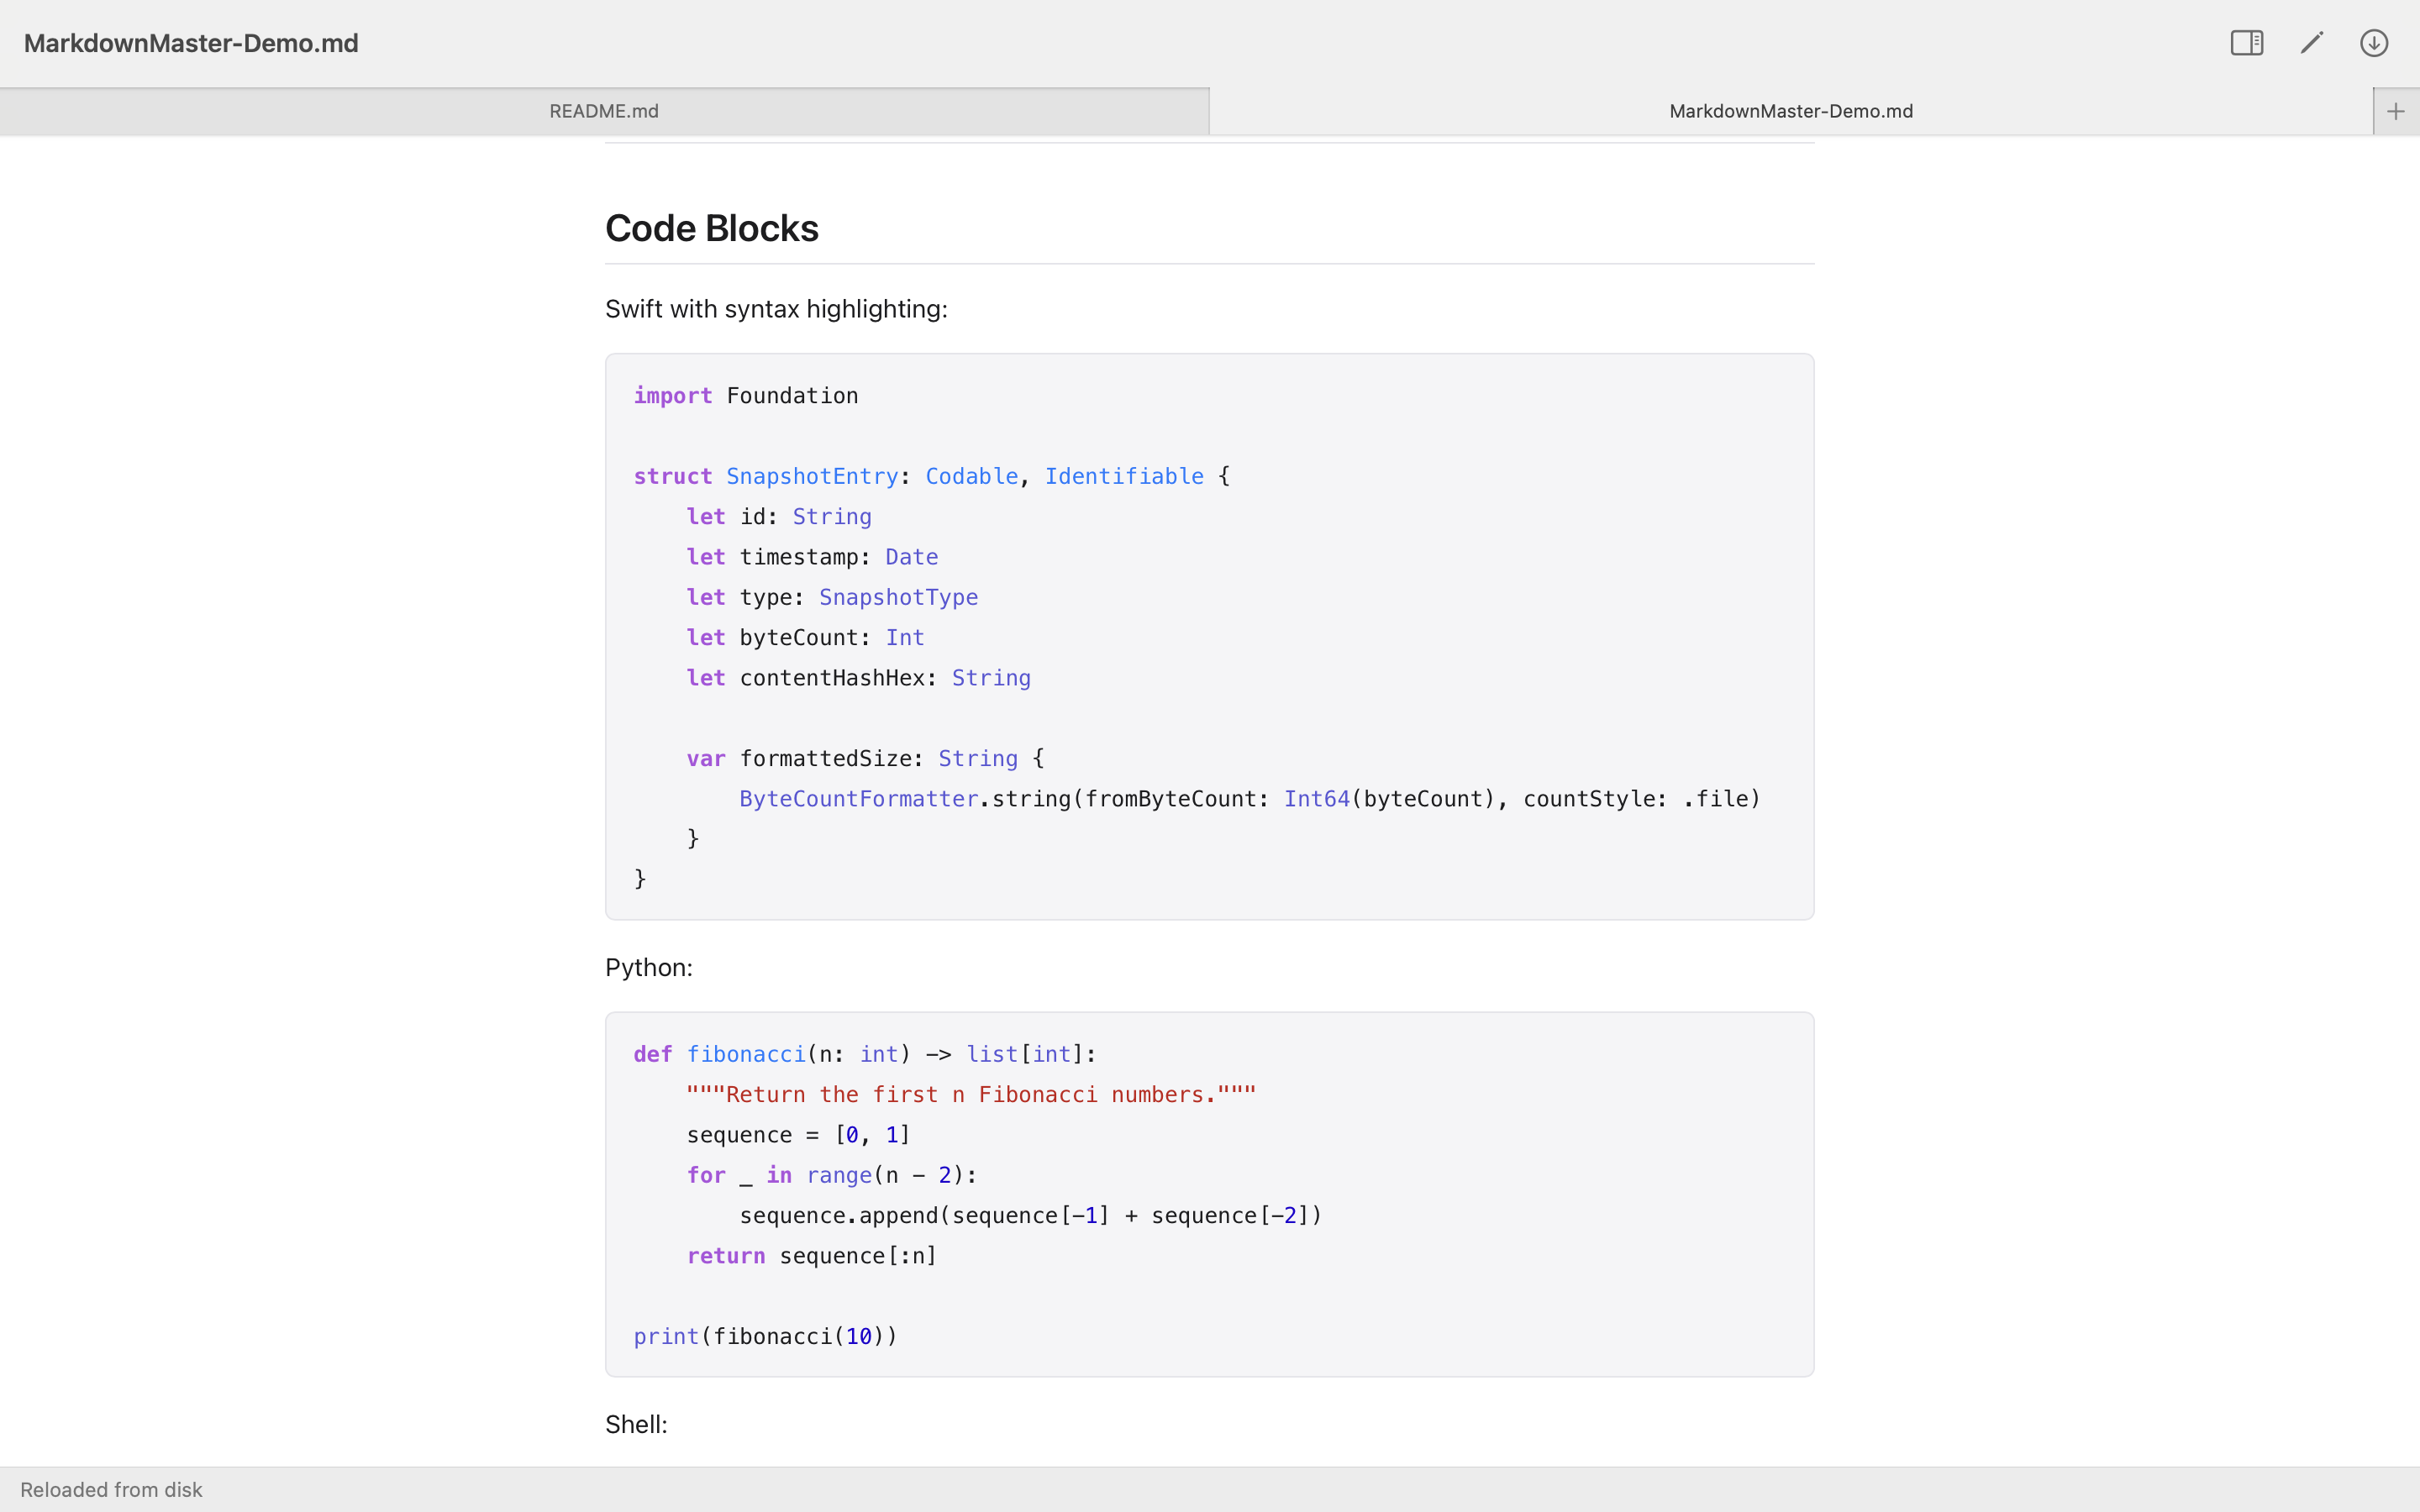Click the 'def fibonacci' function line
The width and height of the screenshot is (2420, 1512).
pos(865,1055)
